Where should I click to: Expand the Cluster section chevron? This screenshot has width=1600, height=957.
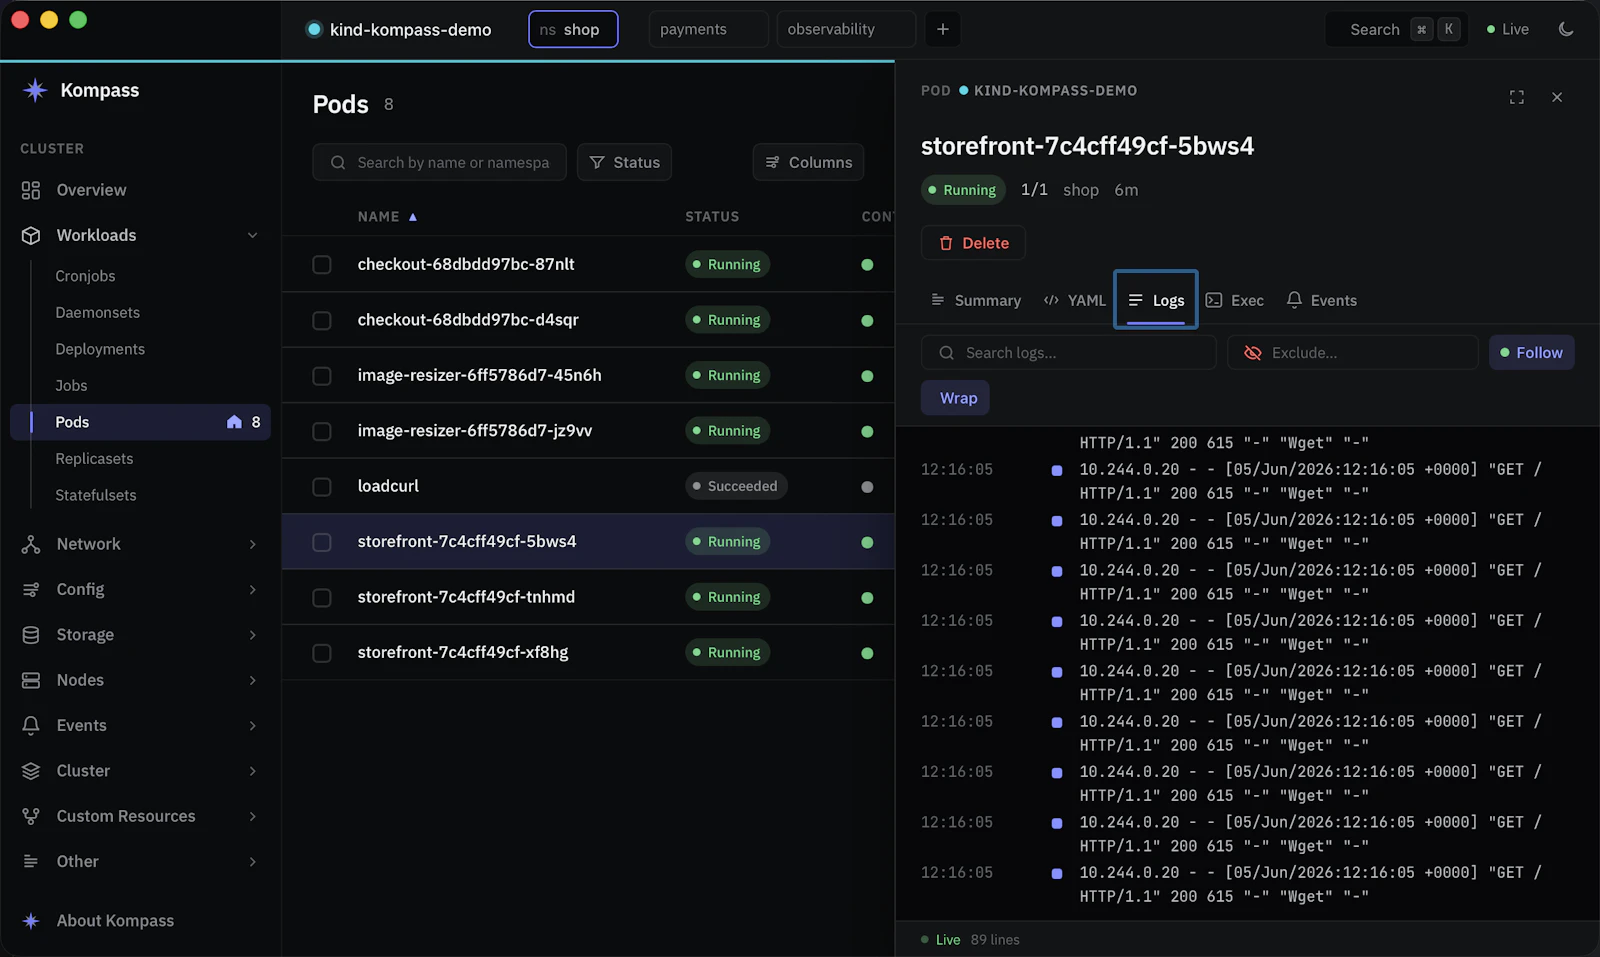pyautogui.click(x=252, y=771)
